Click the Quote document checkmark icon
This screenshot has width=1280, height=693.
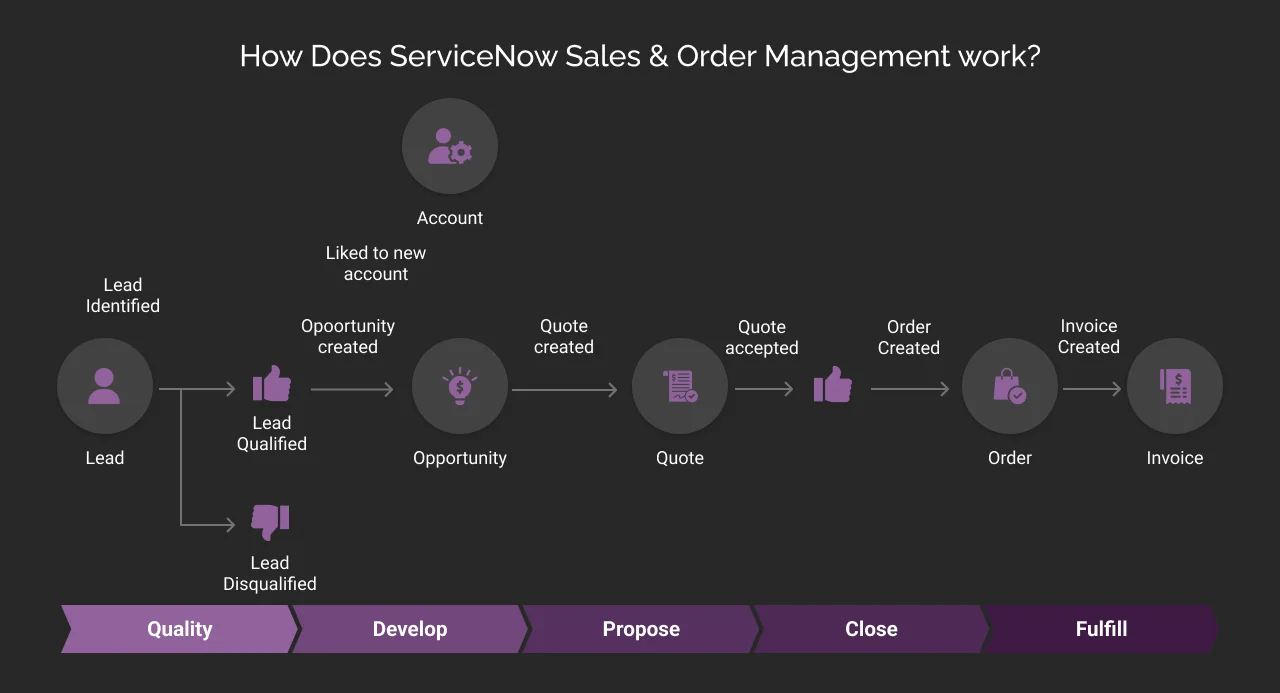pos(680,386)
